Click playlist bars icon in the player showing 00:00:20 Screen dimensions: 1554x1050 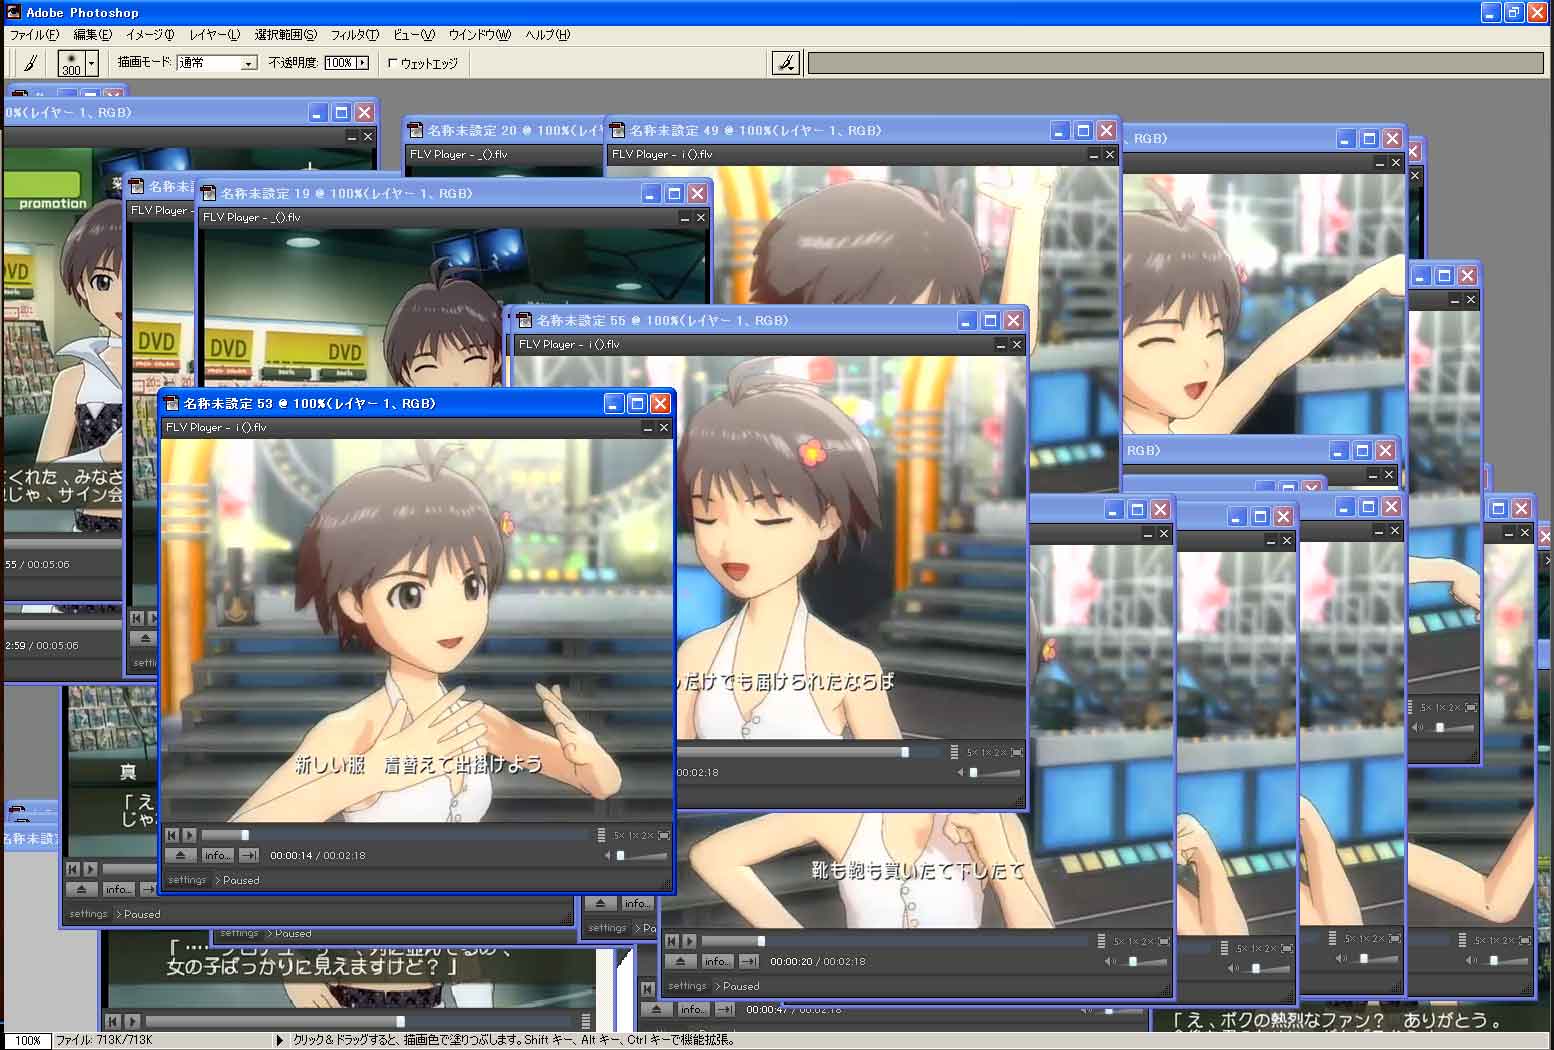pyautogui.click(x=1101, y=941)
